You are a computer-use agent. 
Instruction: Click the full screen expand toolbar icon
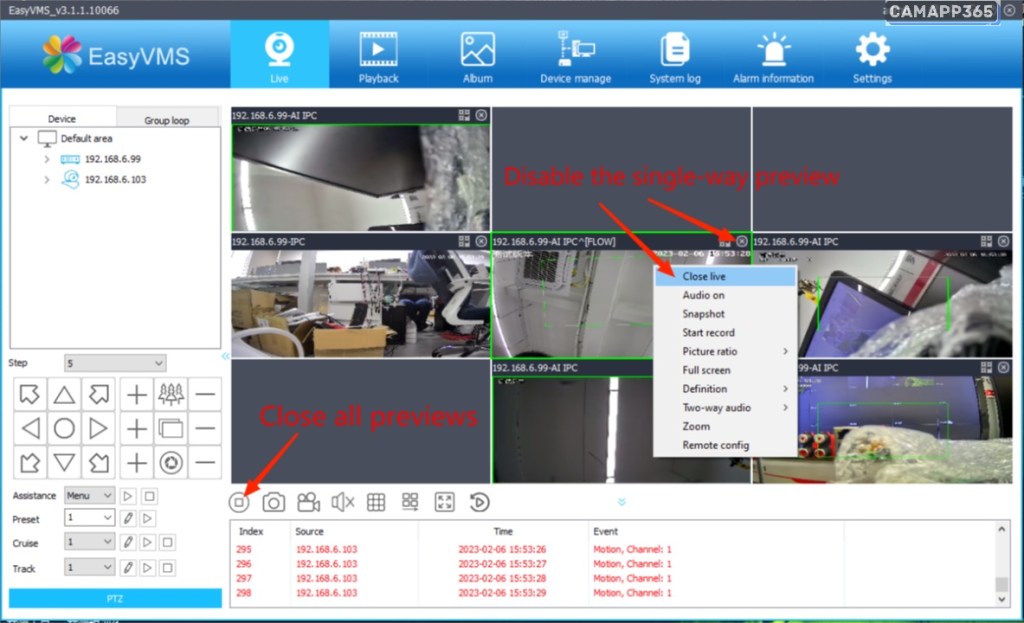click(445, 503)
